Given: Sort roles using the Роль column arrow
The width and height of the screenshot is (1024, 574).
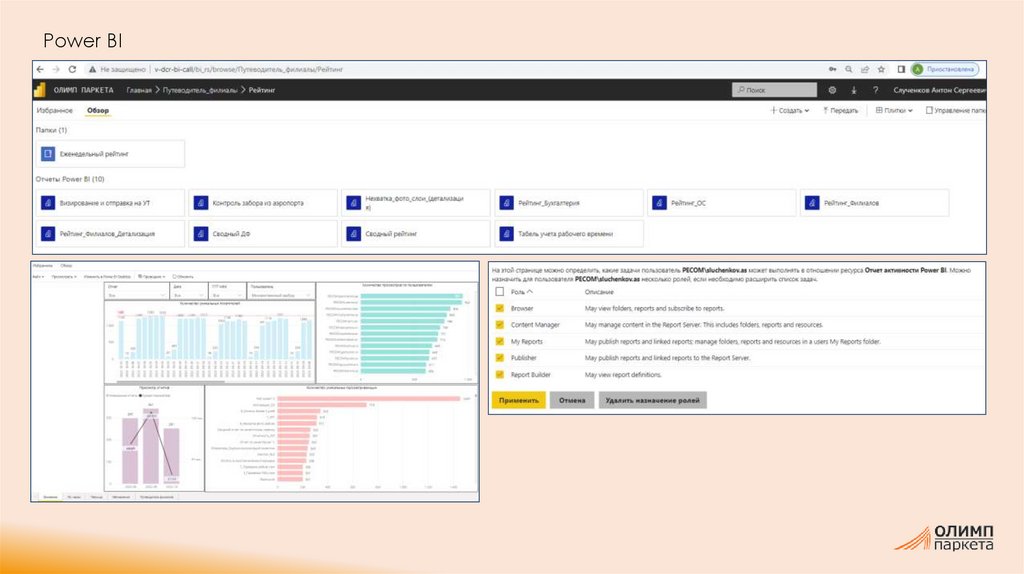Looking at the screenshot, I should click(530, 292).
